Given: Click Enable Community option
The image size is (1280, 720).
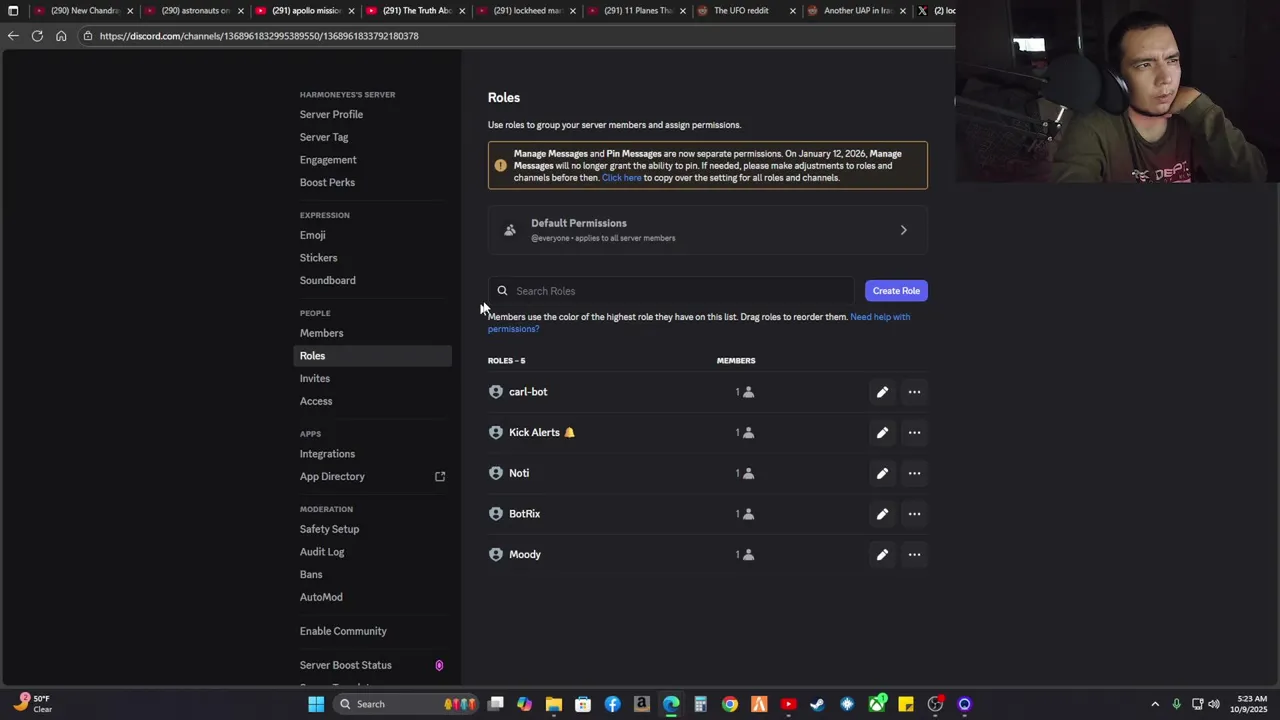Looking at the screenshot, I should pos(343,631).
